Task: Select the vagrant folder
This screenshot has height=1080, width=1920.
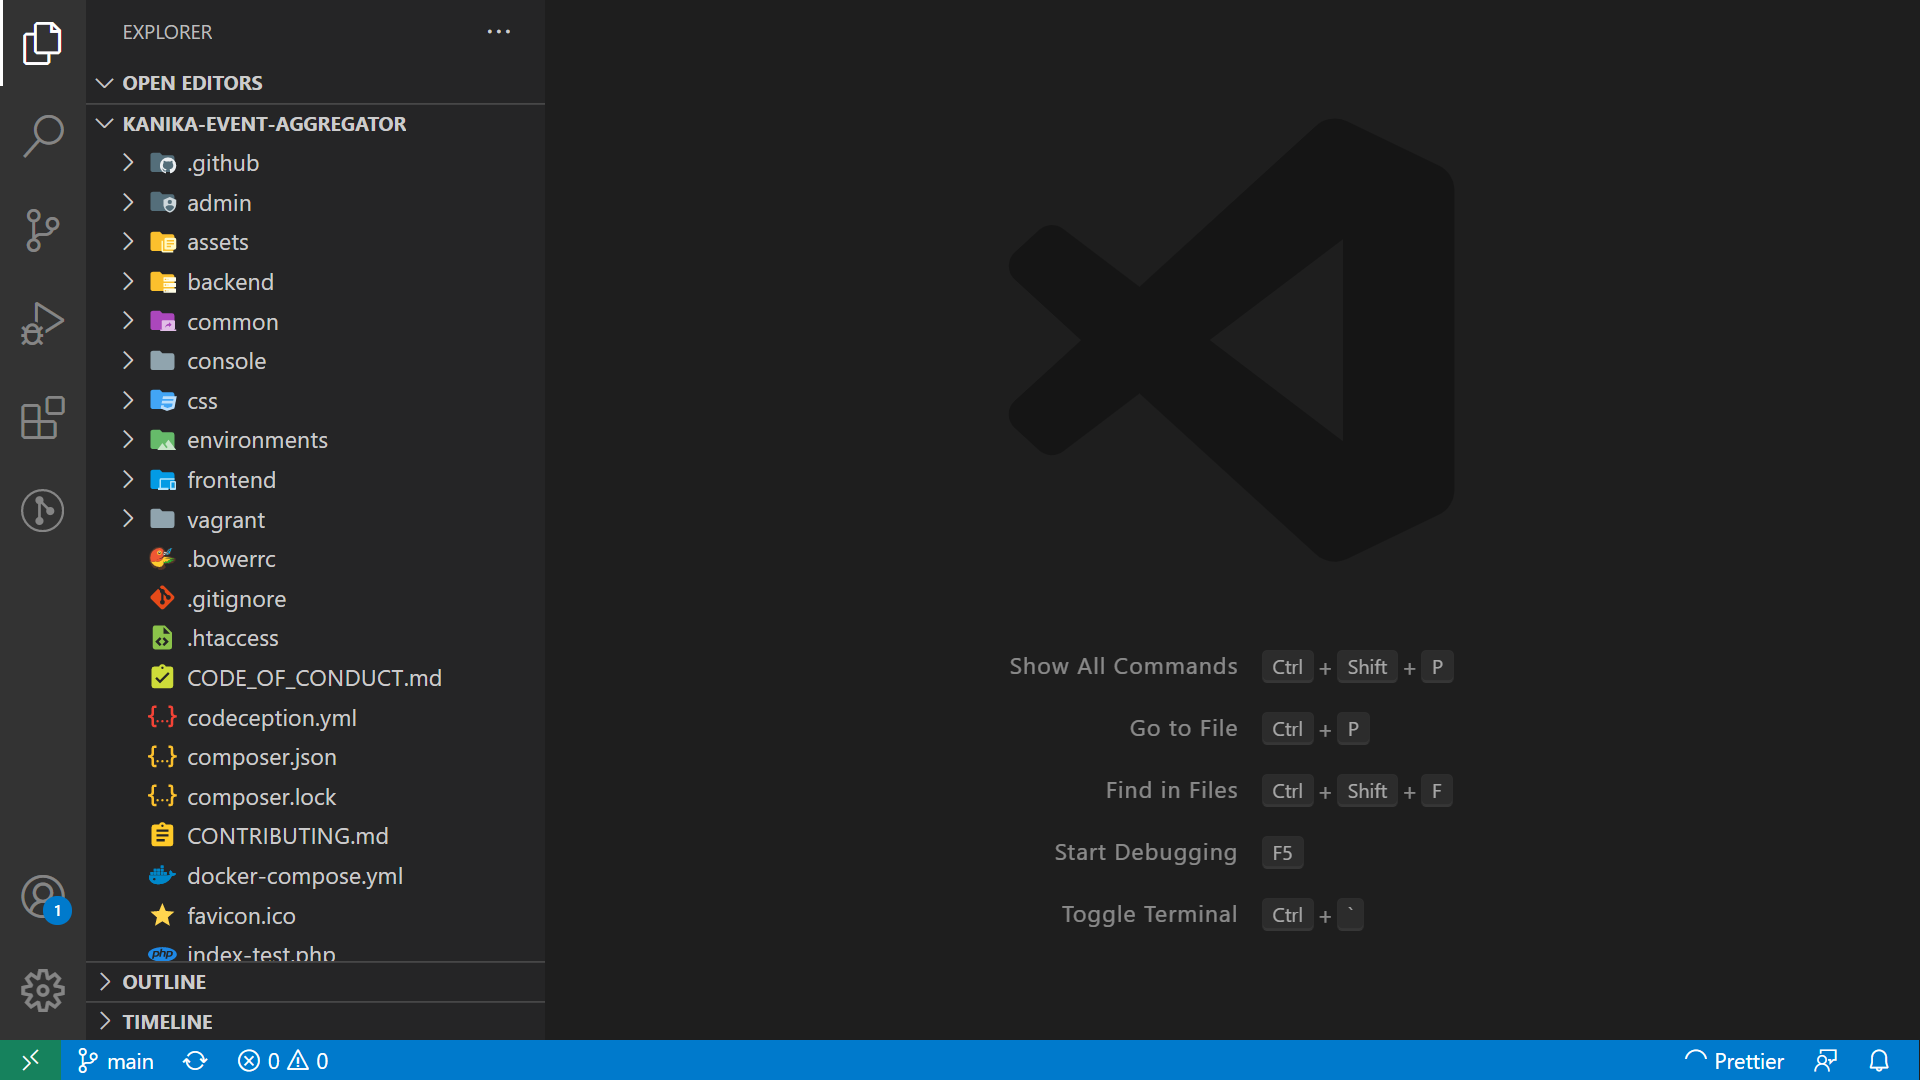Action: (316, 520)
